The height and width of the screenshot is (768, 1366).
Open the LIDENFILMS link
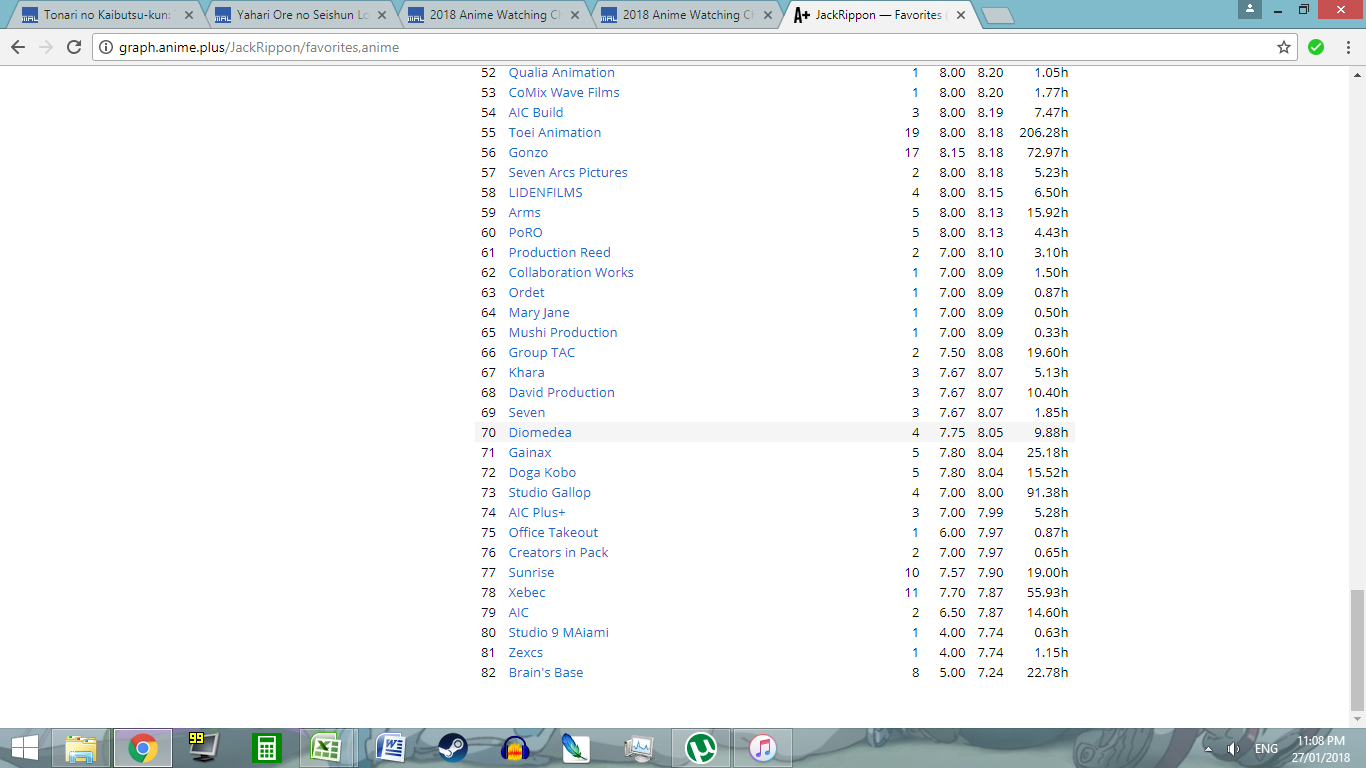click(545, 192)
